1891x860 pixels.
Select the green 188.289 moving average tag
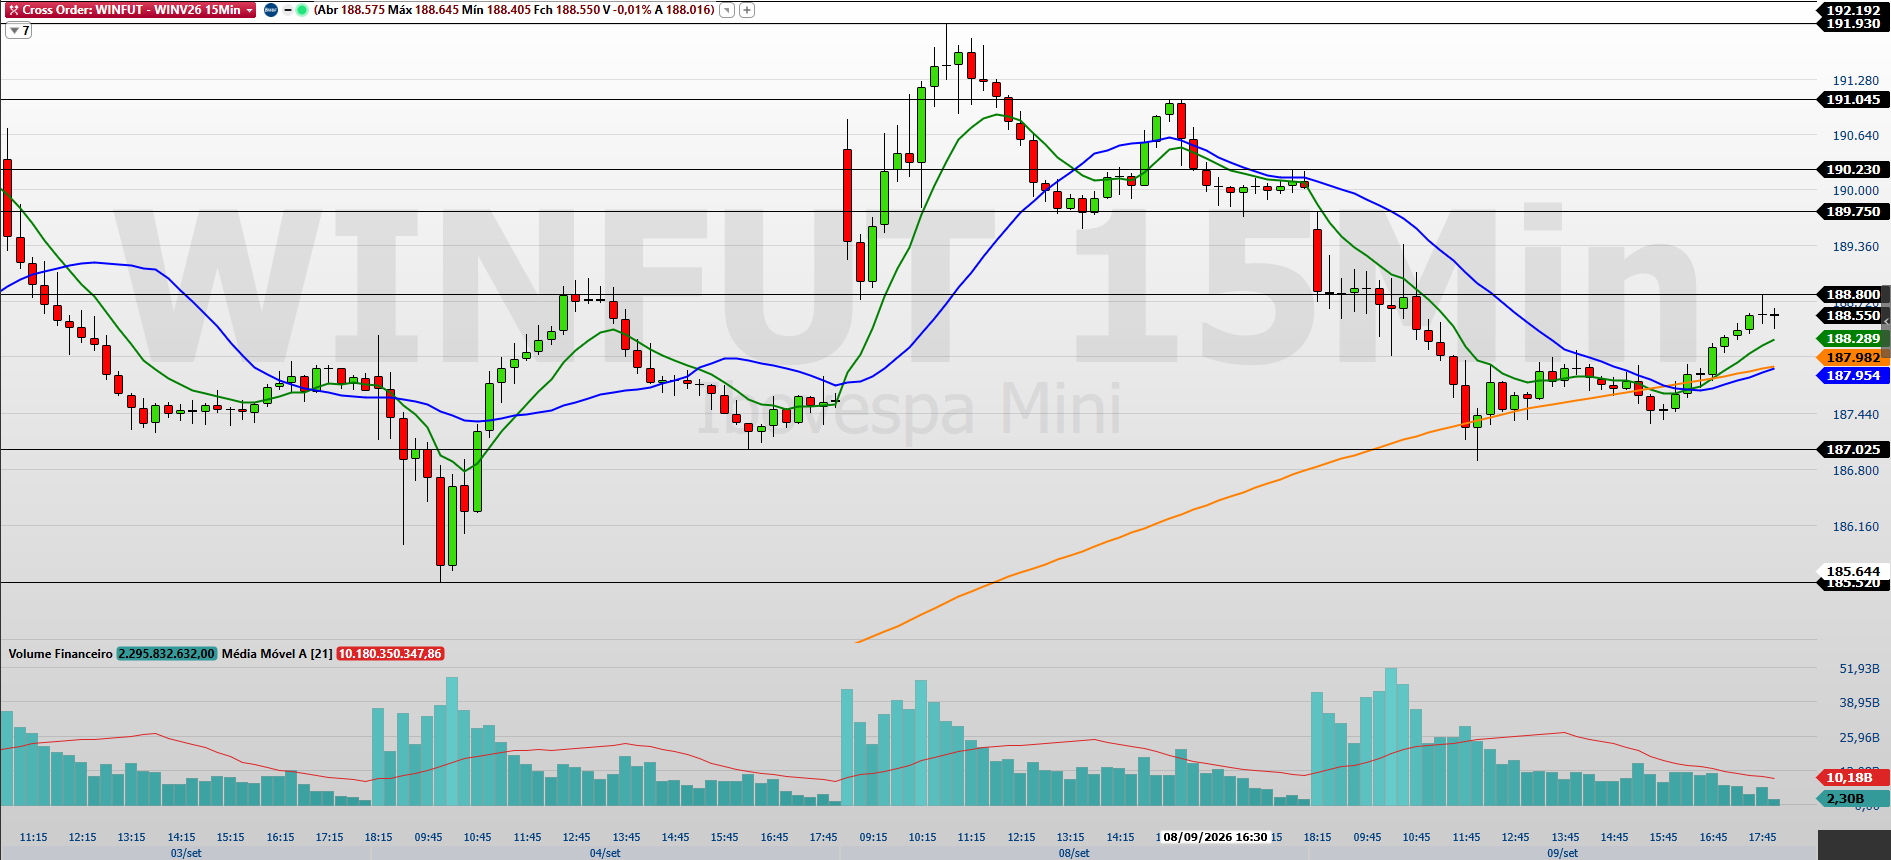point(1852,339)
